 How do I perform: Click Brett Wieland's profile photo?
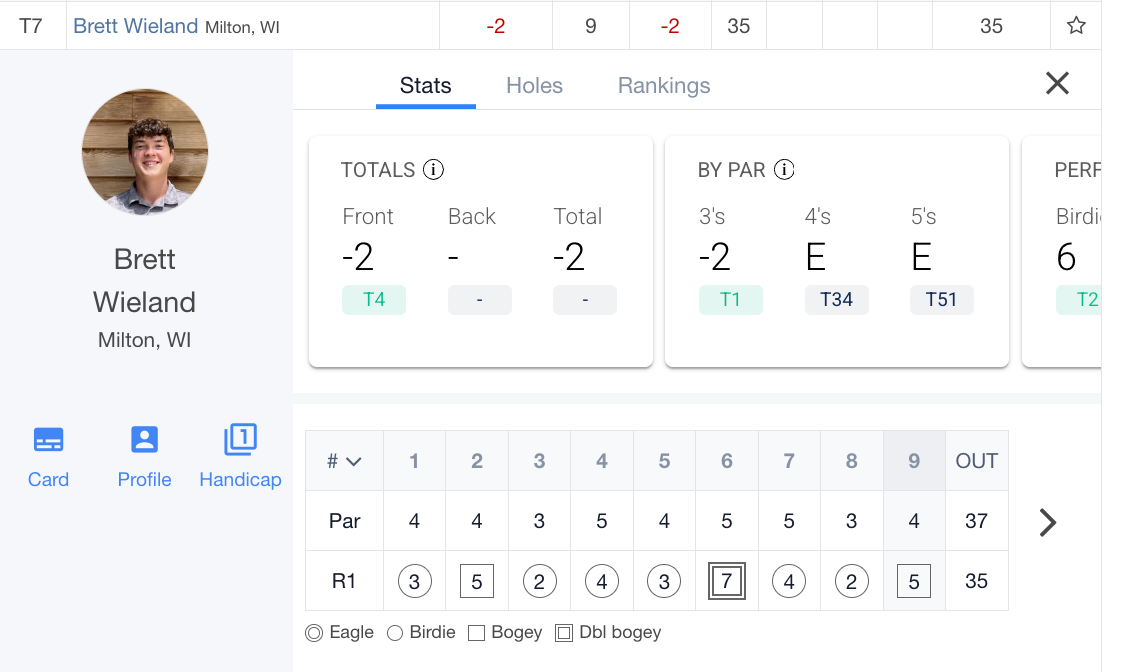pyautogui.click(x=145, y=152)
